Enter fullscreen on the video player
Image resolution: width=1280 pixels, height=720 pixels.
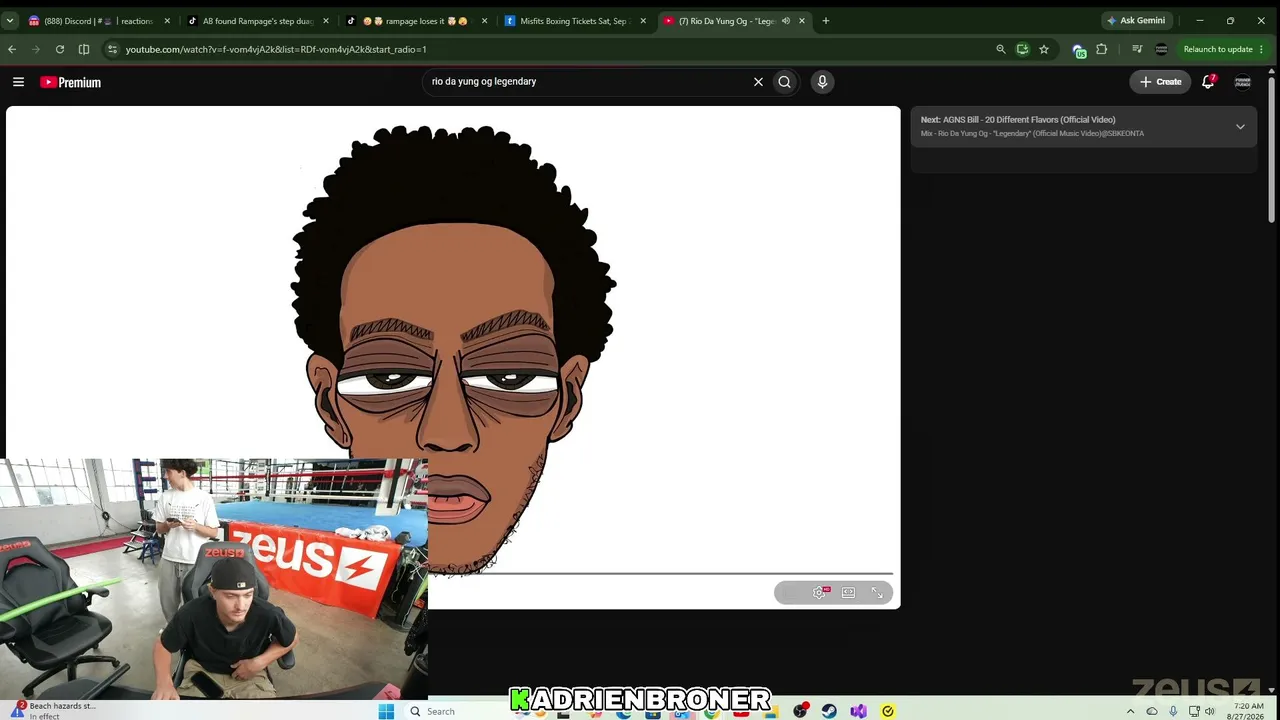(877, 593)
